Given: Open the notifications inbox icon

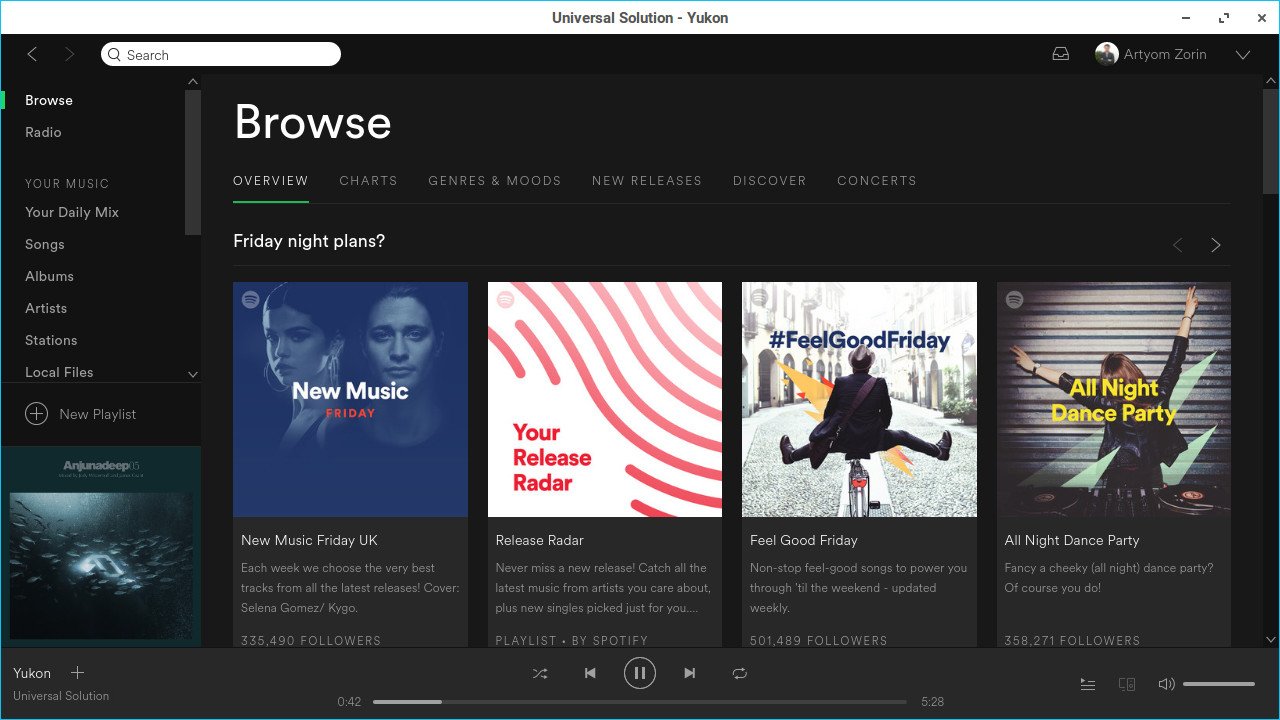Looking at the screenshot, I should [x=1061, y=54].
